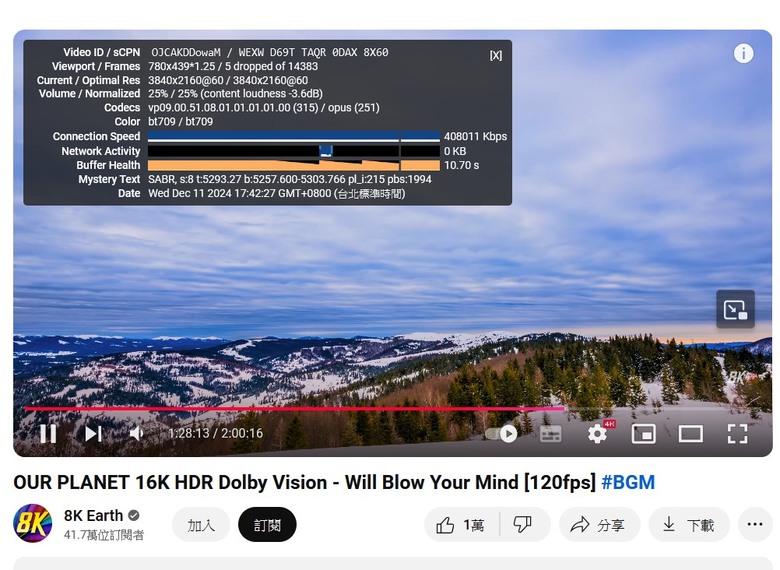
Task: Open the 8K Earth channel name
Action: point(93,516)
